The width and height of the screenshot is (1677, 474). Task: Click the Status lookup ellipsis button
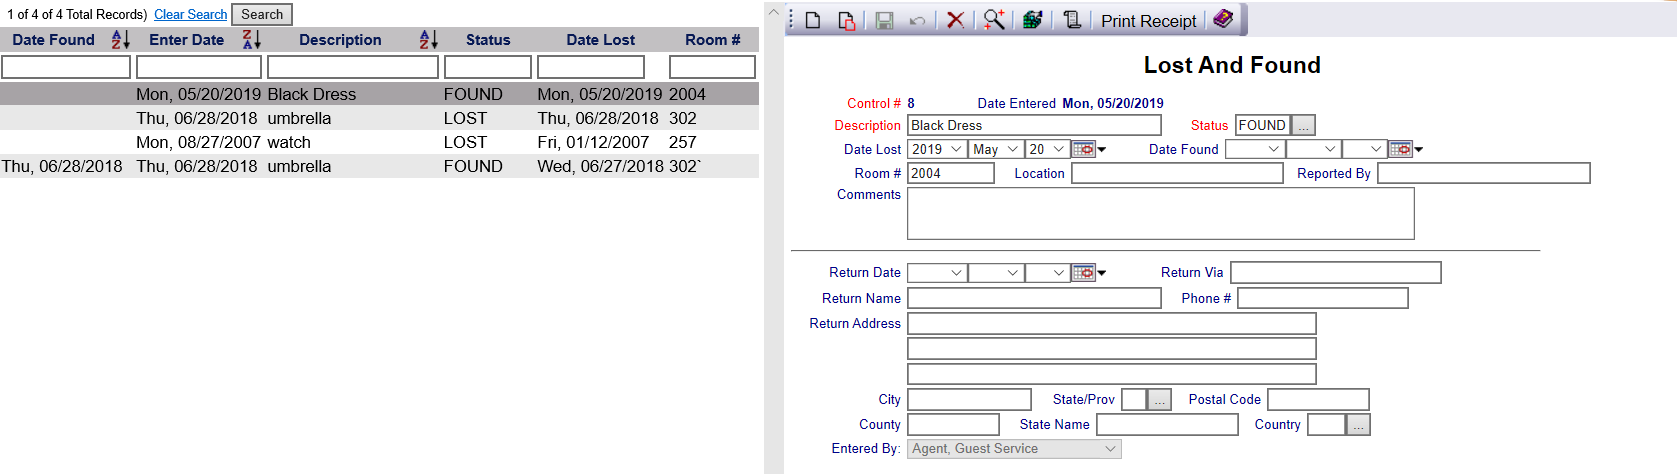click(1303, 126)
